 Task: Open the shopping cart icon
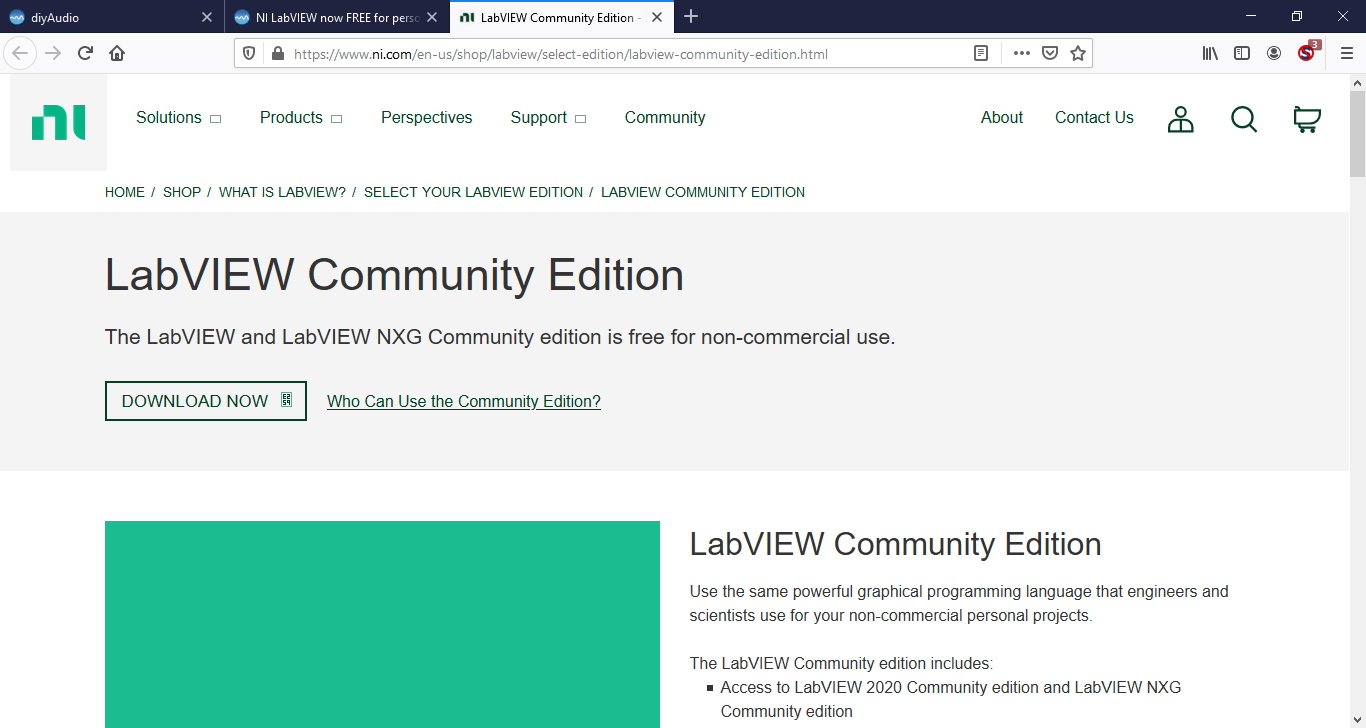click(1307, 120)
